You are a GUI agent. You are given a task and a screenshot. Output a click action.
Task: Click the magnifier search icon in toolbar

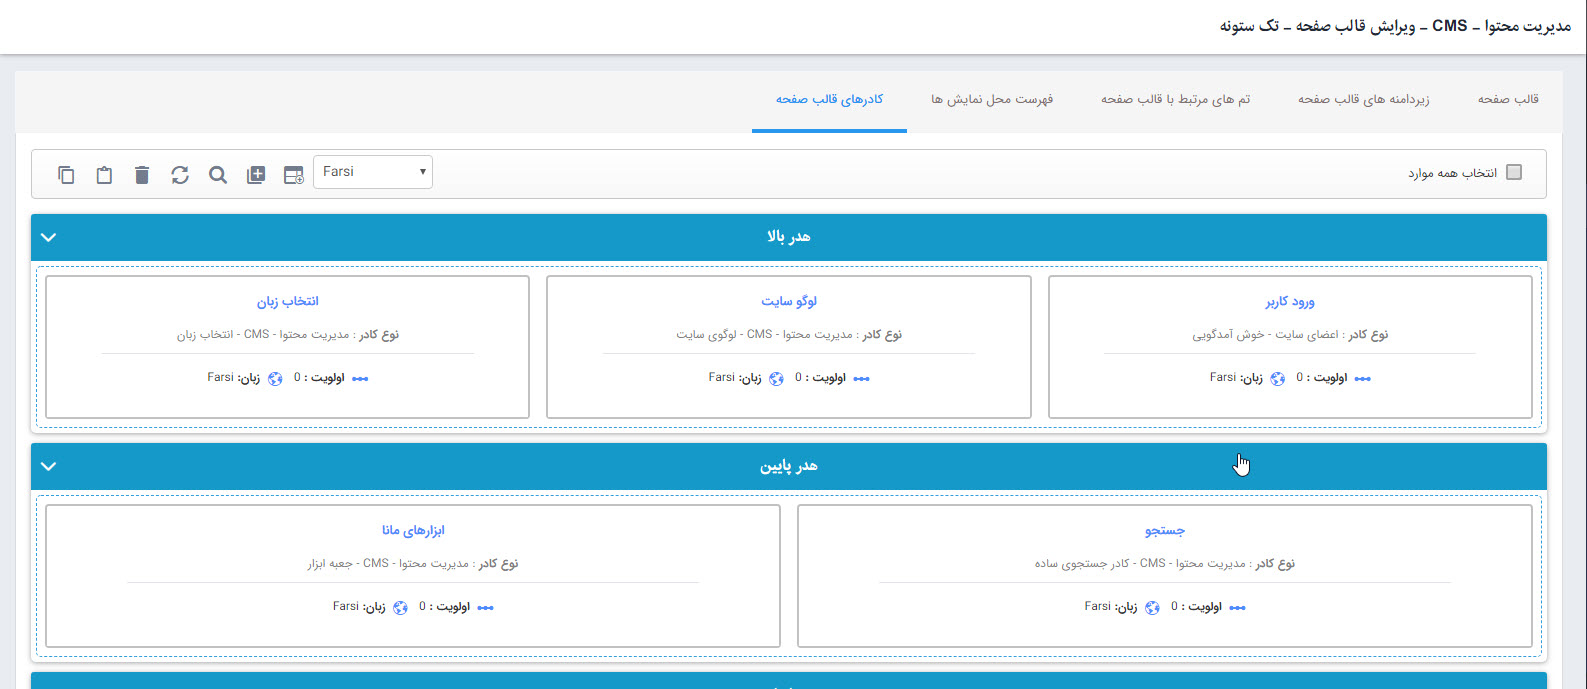point(218,175)
